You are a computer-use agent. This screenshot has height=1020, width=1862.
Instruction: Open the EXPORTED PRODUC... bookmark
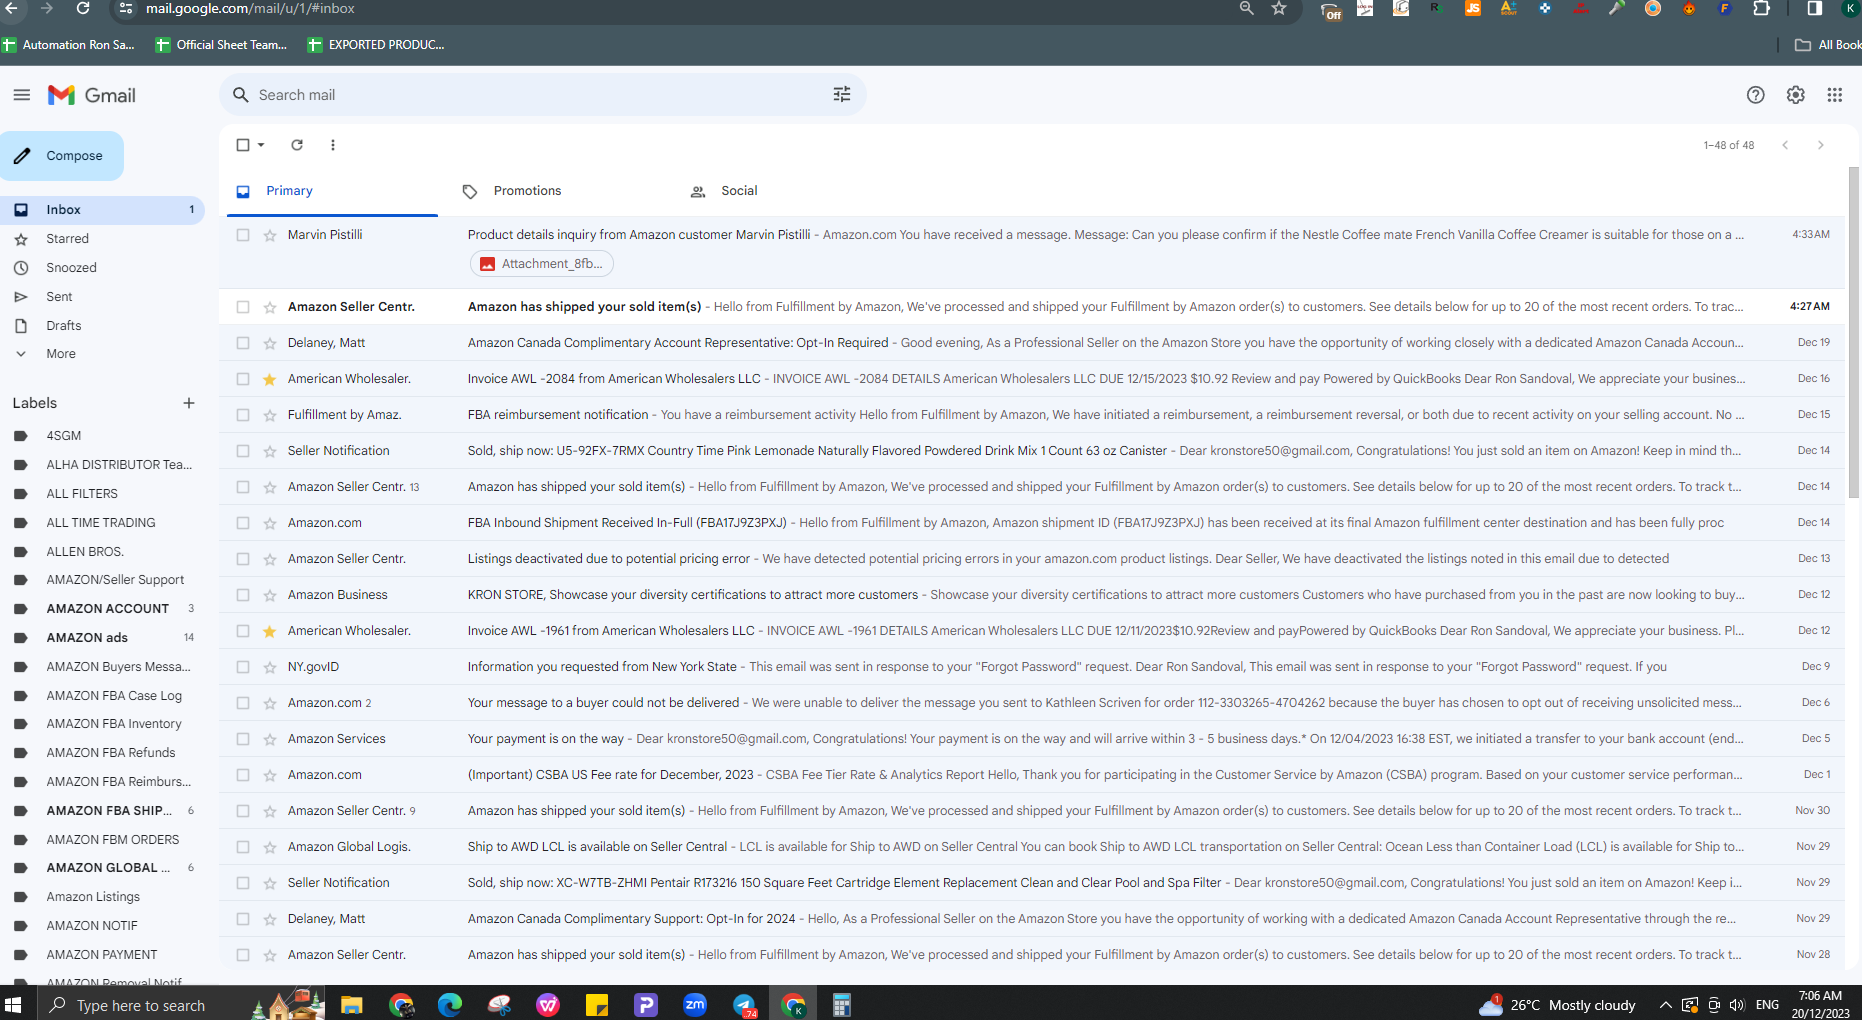pos(376,45)
